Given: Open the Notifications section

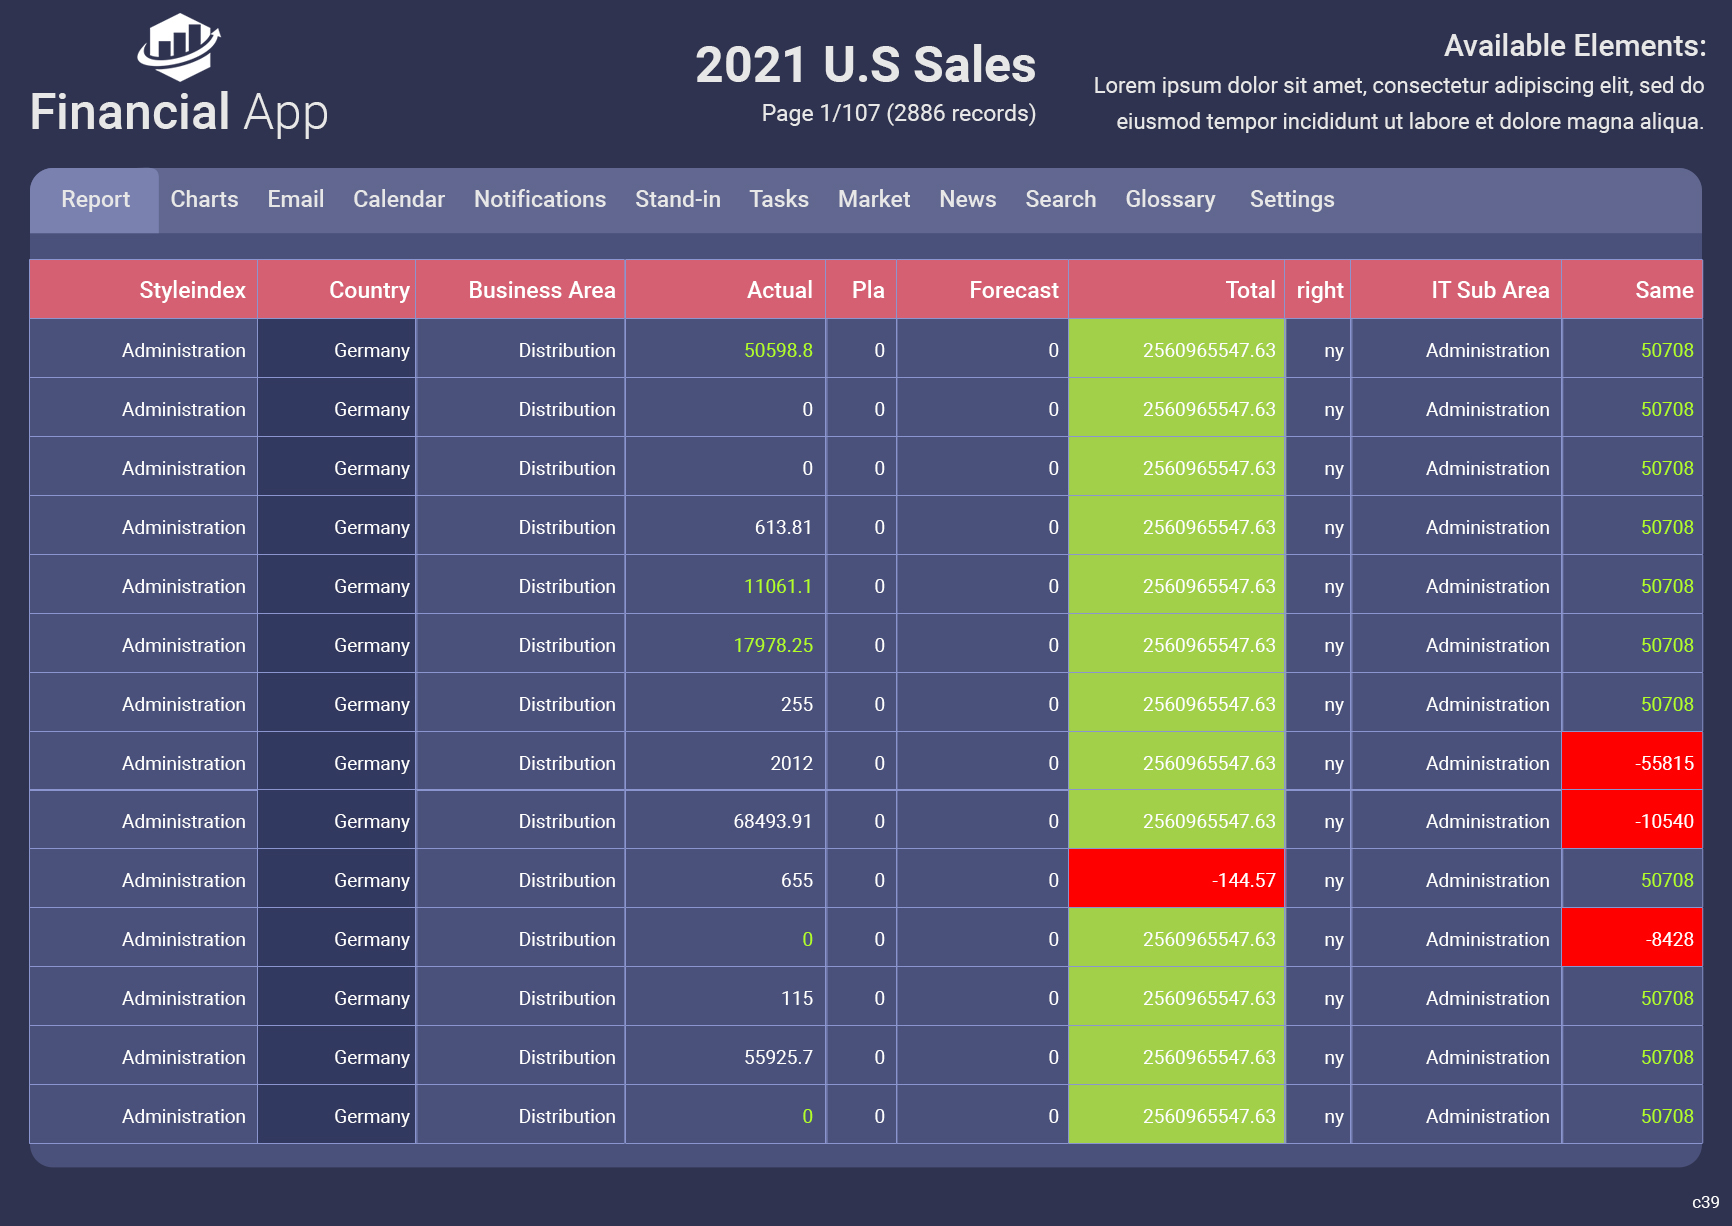Looking at the screenshot, I should 539,199.
